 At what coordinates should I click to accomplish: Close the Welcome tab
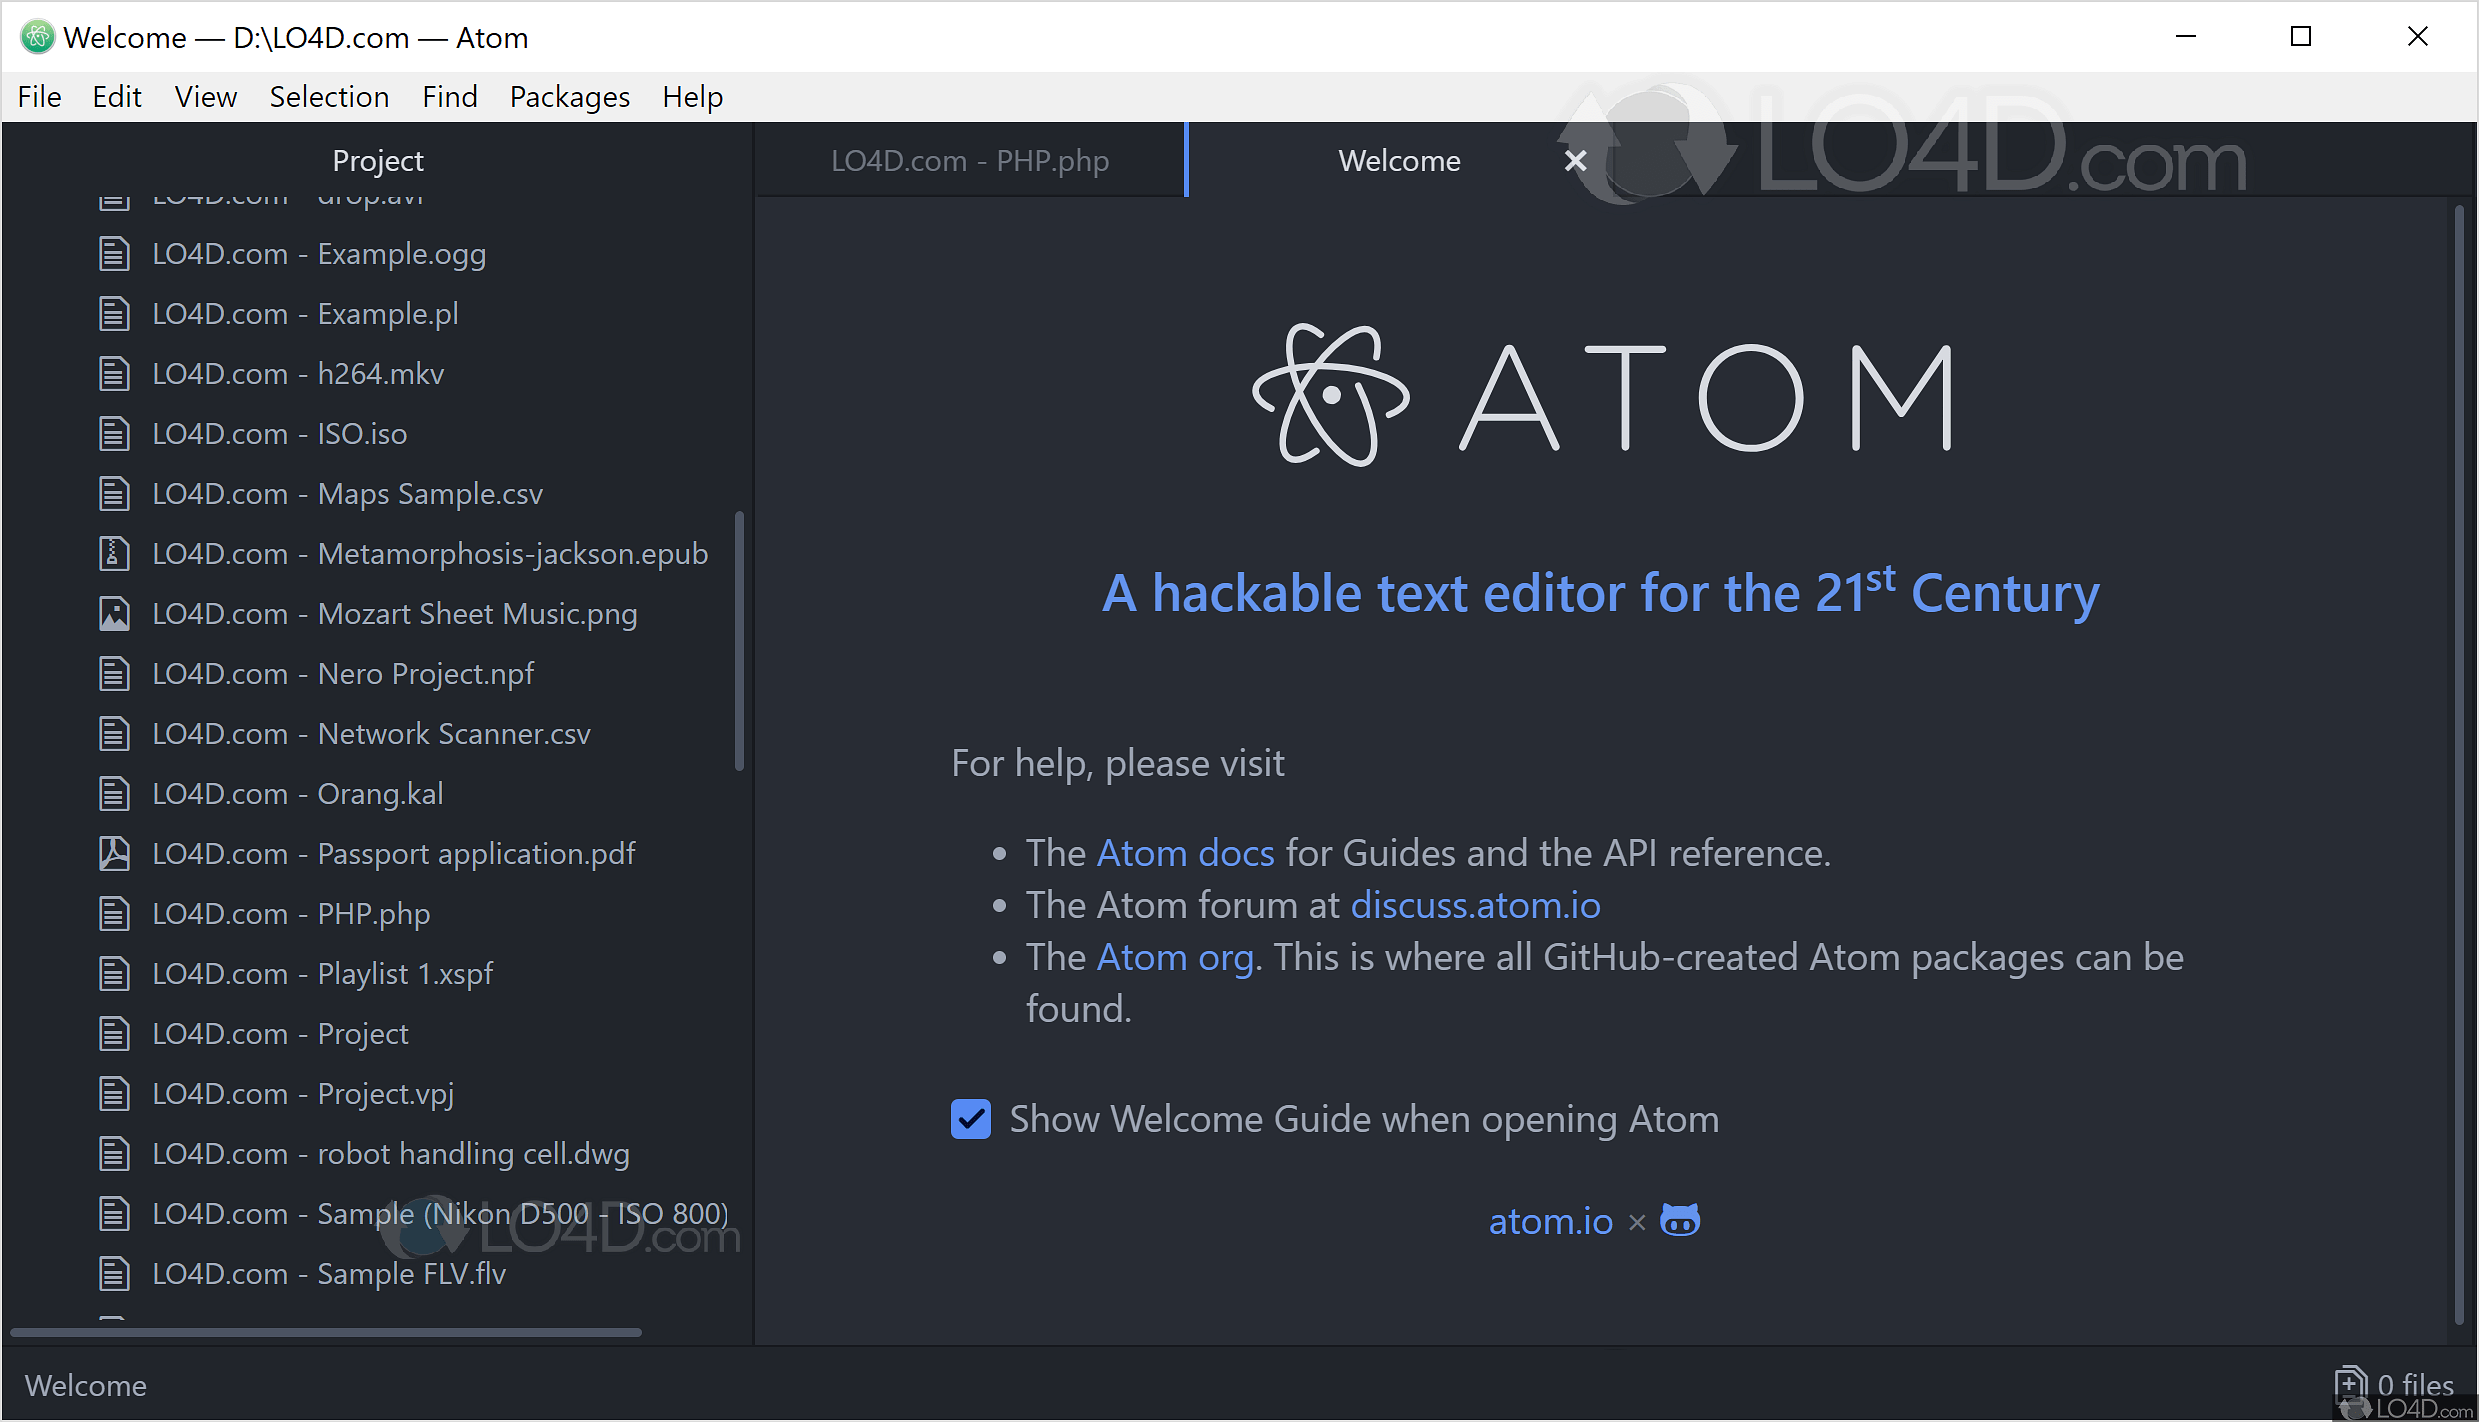point(1575,161)
